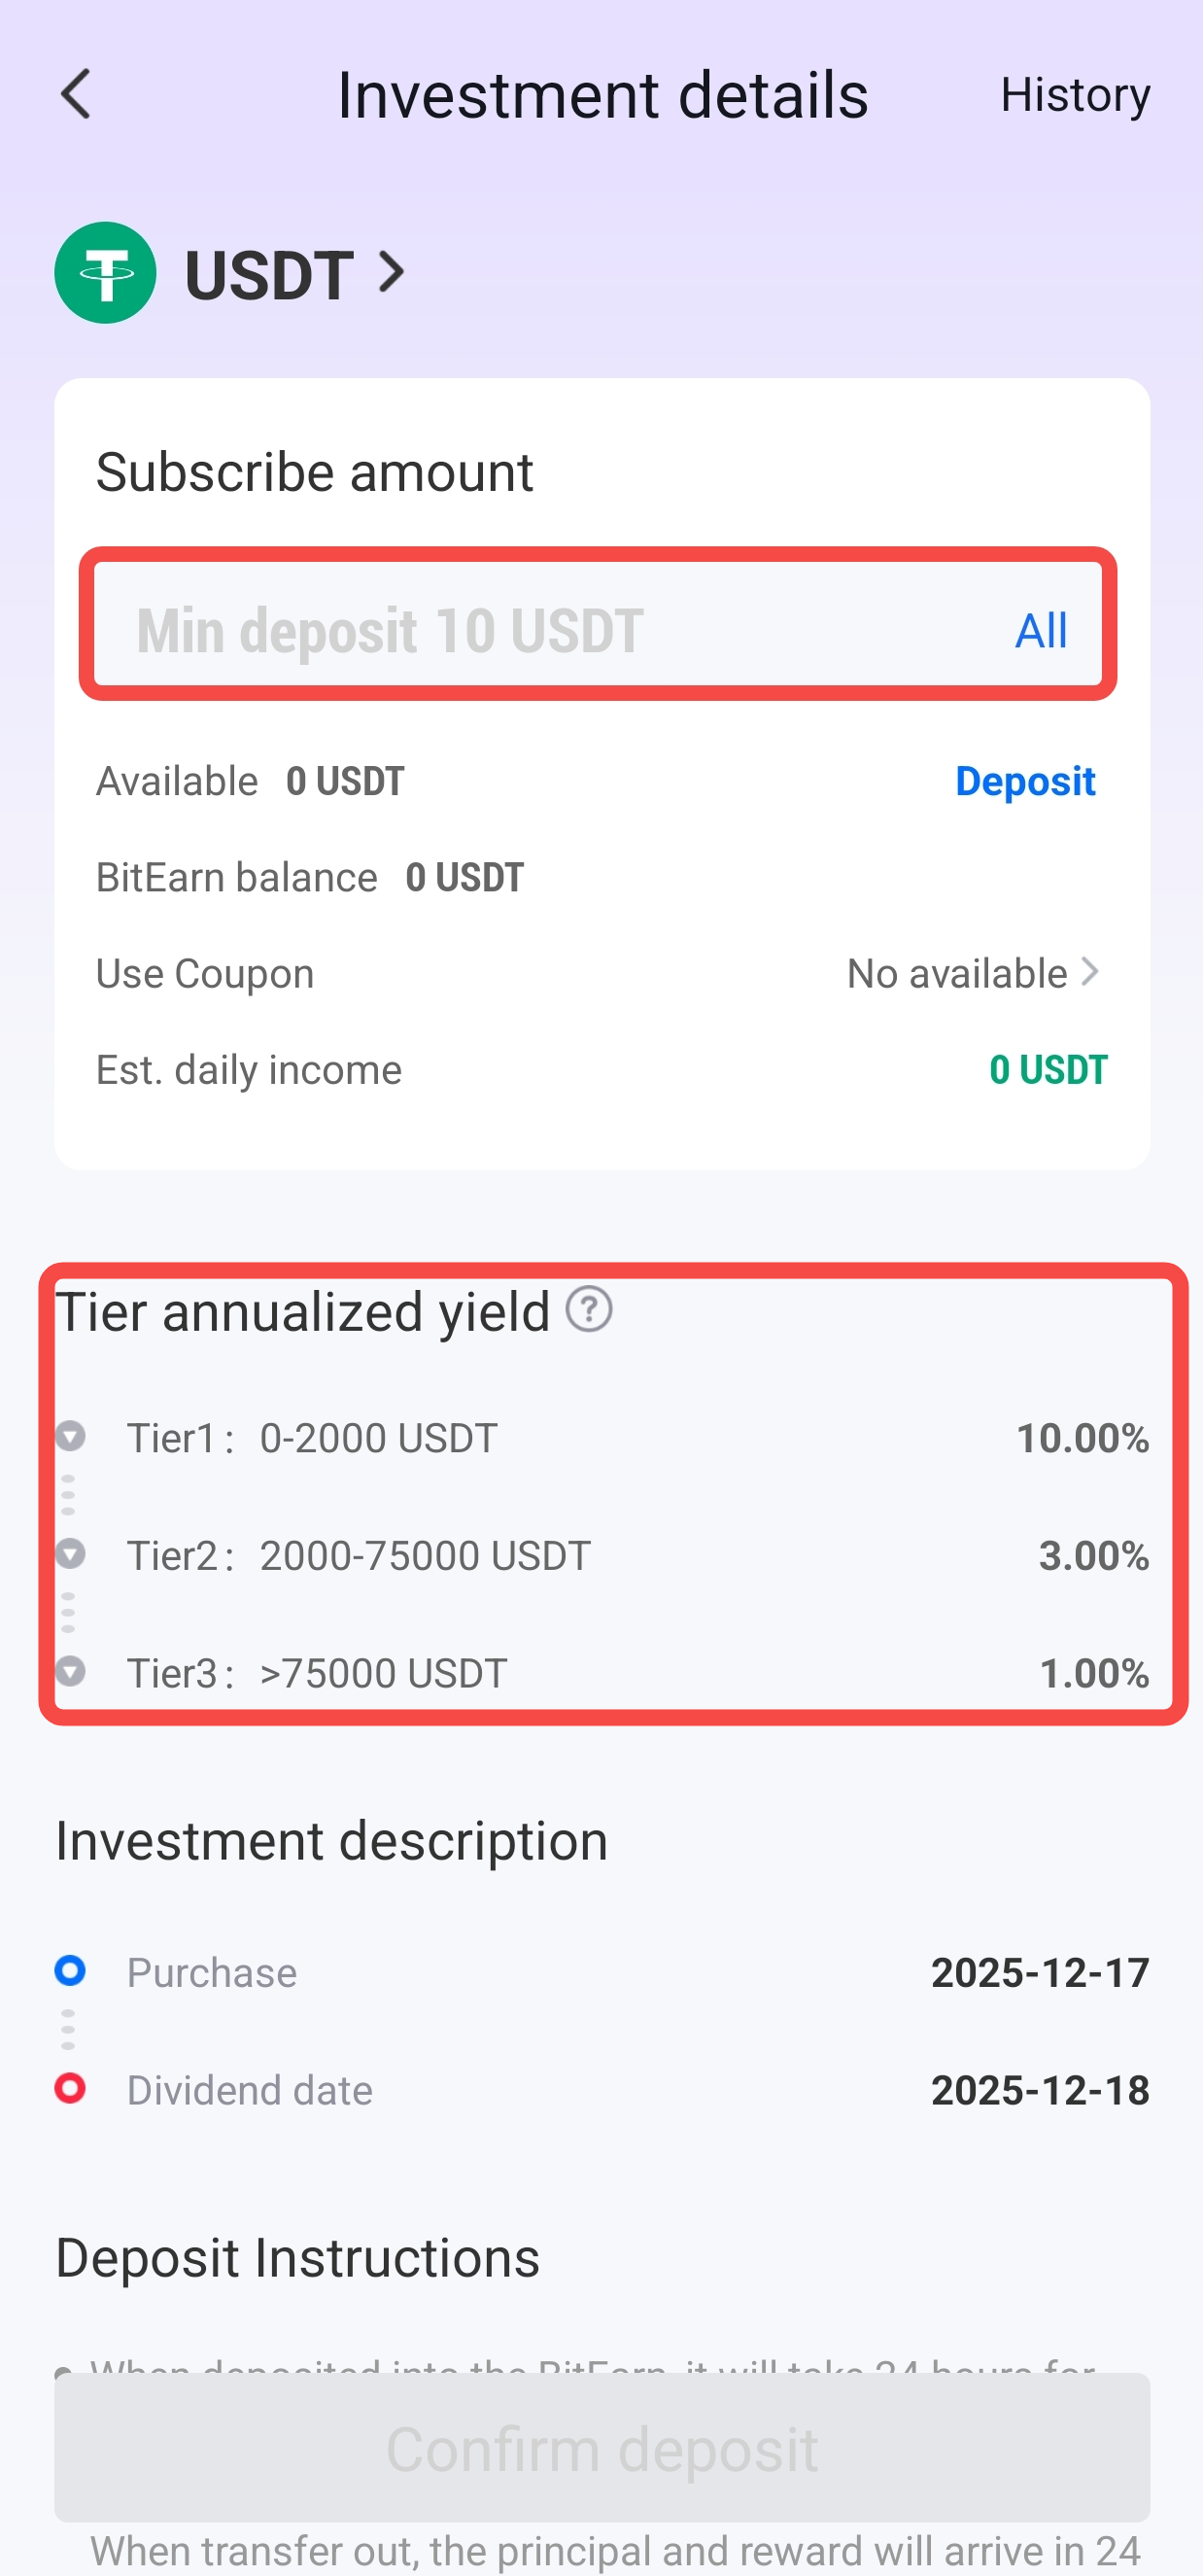The image size is (1203, 2576).
Task: Tap the Tier2 marker icon
Action: pos(70,1554)
